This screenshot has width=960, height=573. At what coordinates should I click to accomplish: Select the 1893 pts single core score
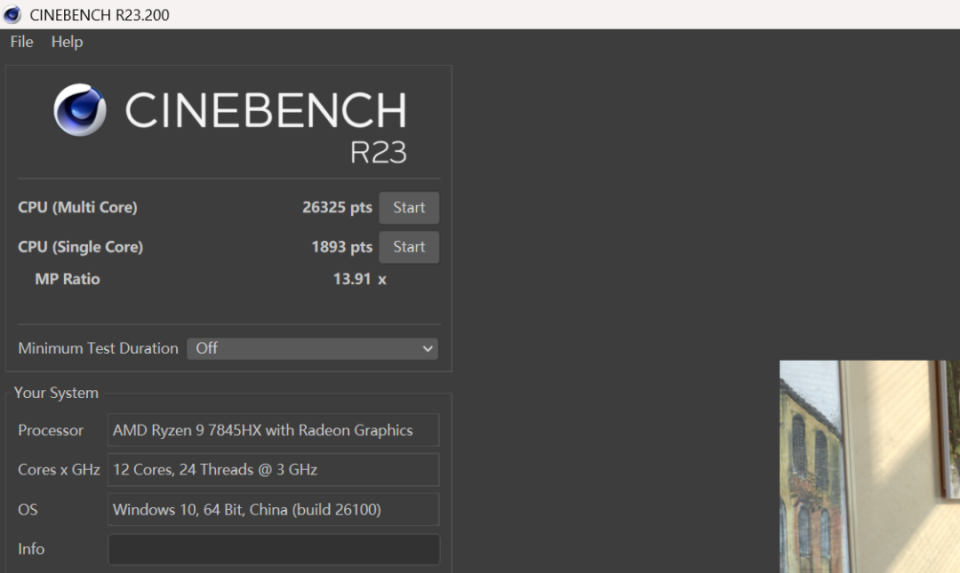(x=342, y=247)
